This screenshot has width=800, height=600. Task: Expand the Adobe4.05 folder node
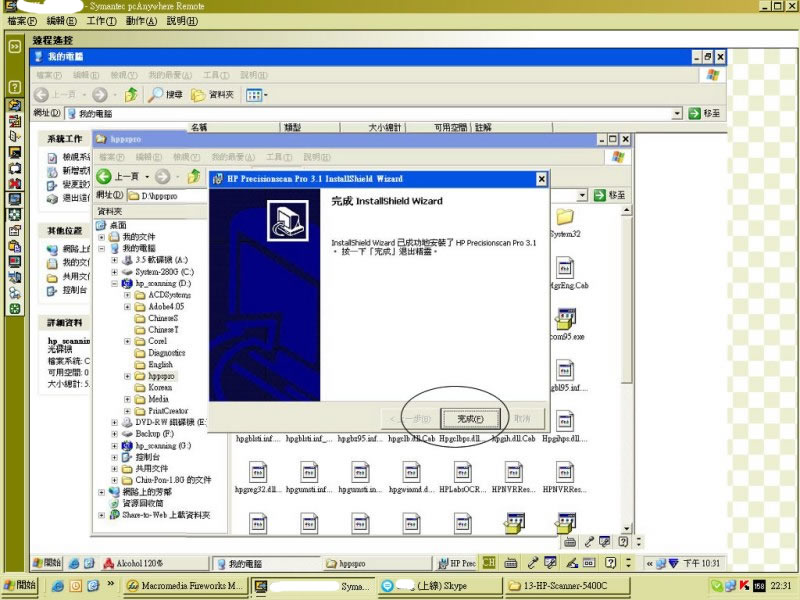tap(127, 307)
